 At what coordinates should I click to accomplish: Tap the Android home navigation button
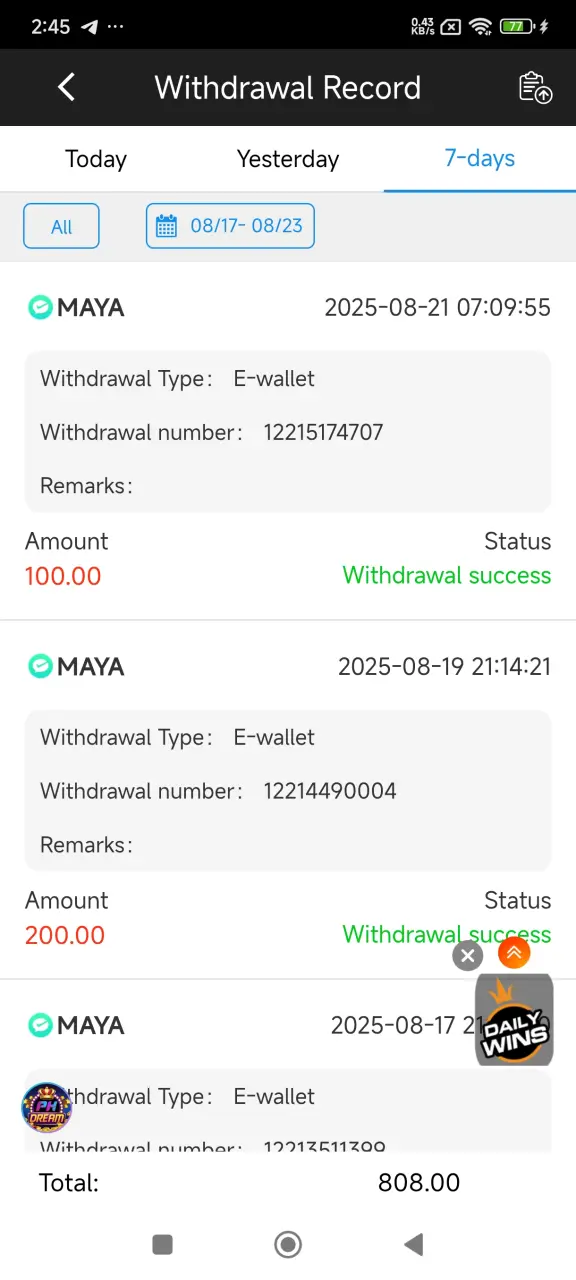click(x=288, y=1244)
